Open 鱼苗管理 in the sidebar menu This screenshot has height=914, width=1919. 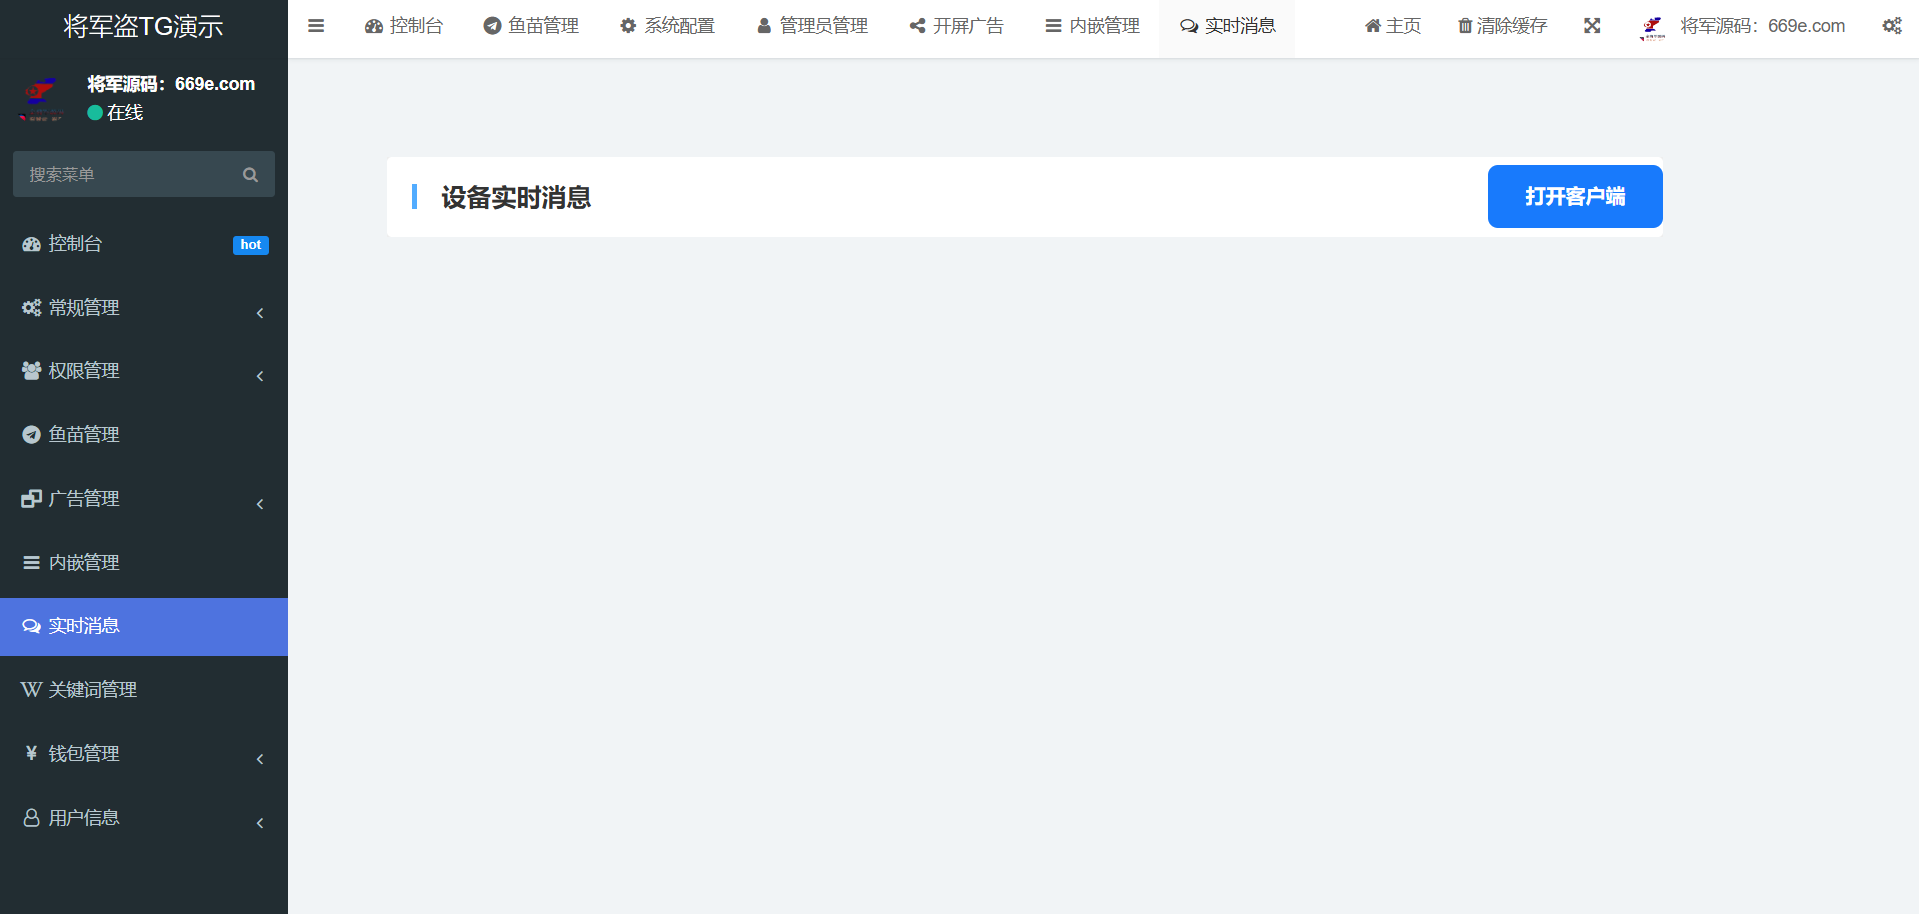[x=144, y=435]
